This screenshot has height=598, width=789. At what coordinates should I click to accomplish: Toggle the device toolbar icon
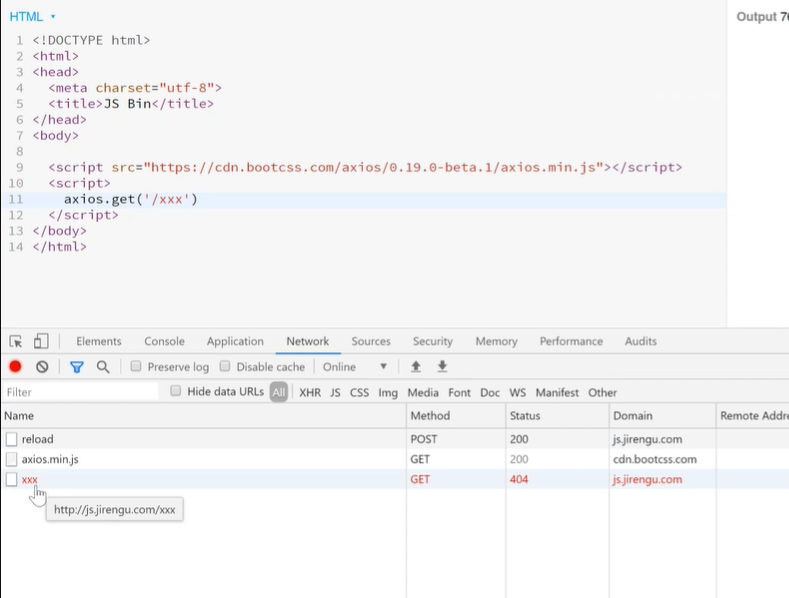tap(41, 341)
